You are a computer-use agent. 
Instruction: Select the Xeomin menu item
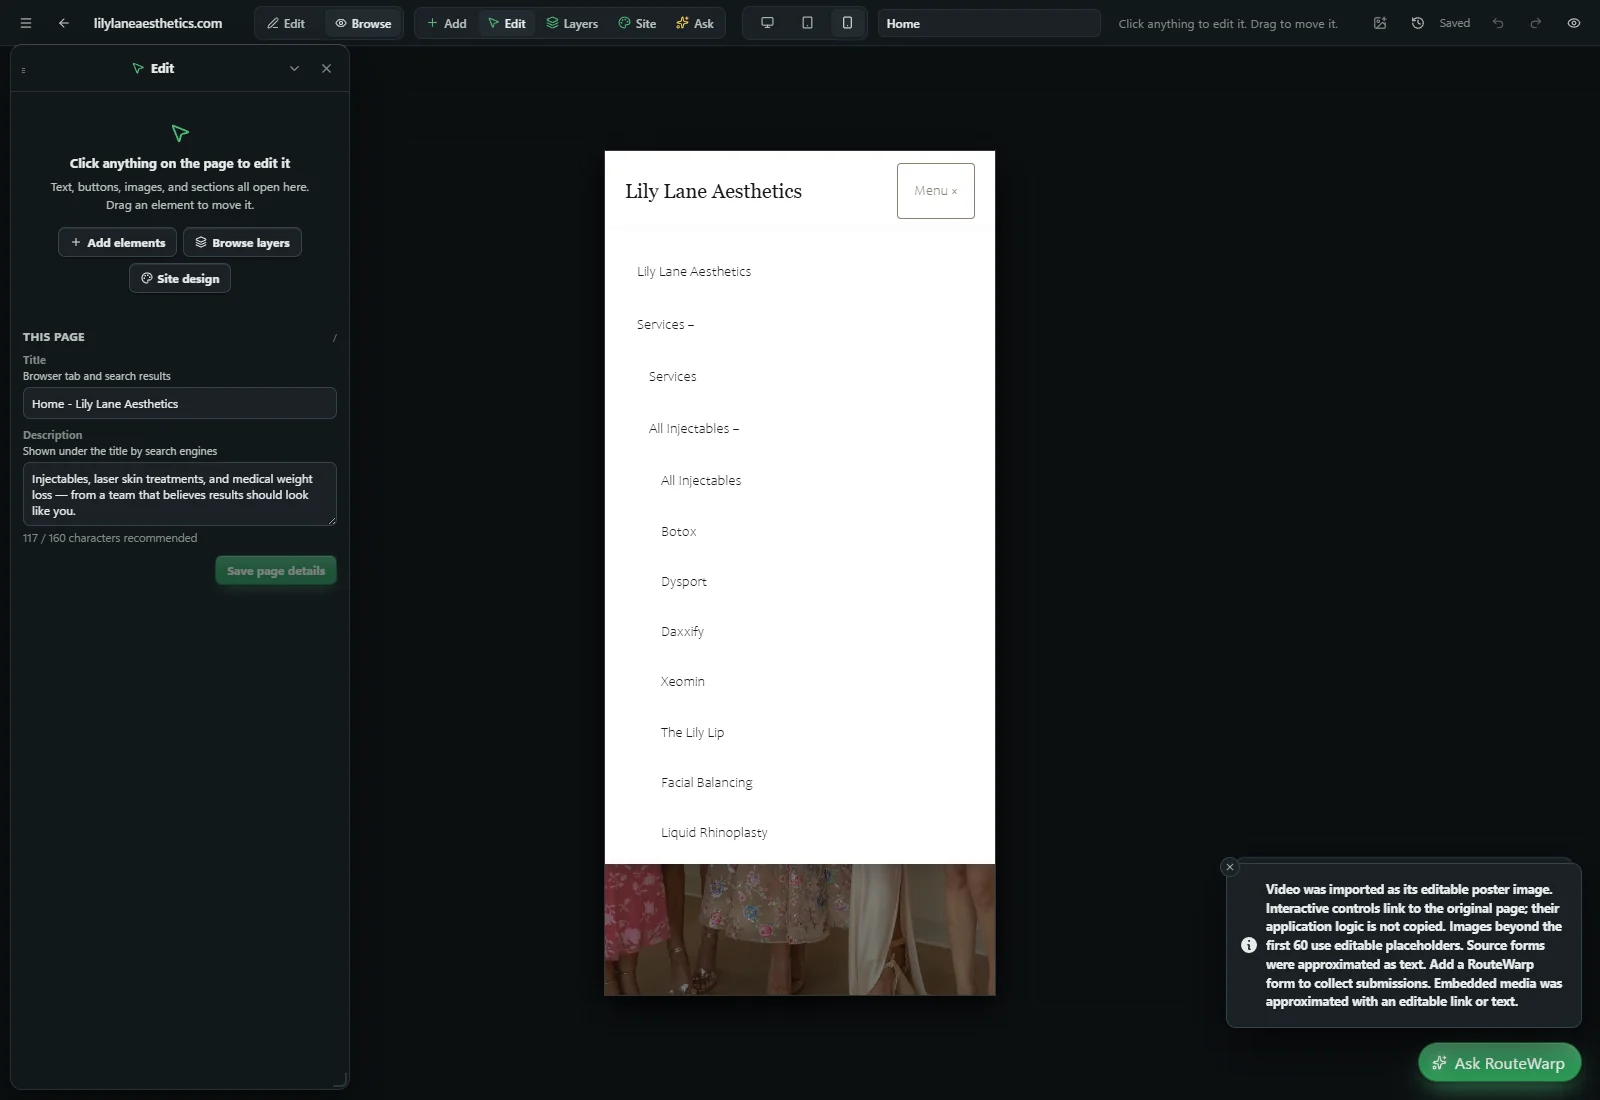pos(683,682)
